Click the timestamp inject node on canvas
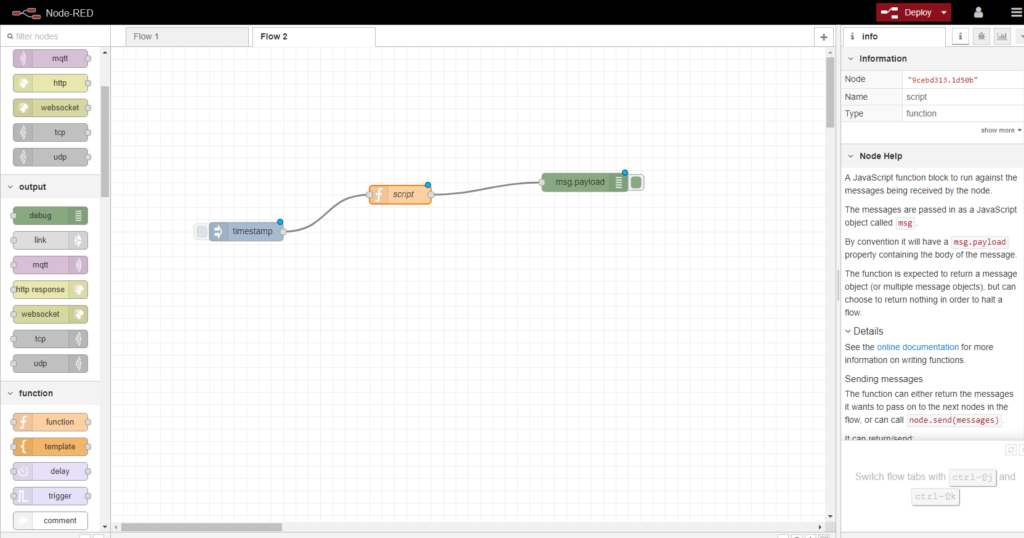Image resolution: width=1024 pixels, height=538 pixels. [x=247, y=231]
